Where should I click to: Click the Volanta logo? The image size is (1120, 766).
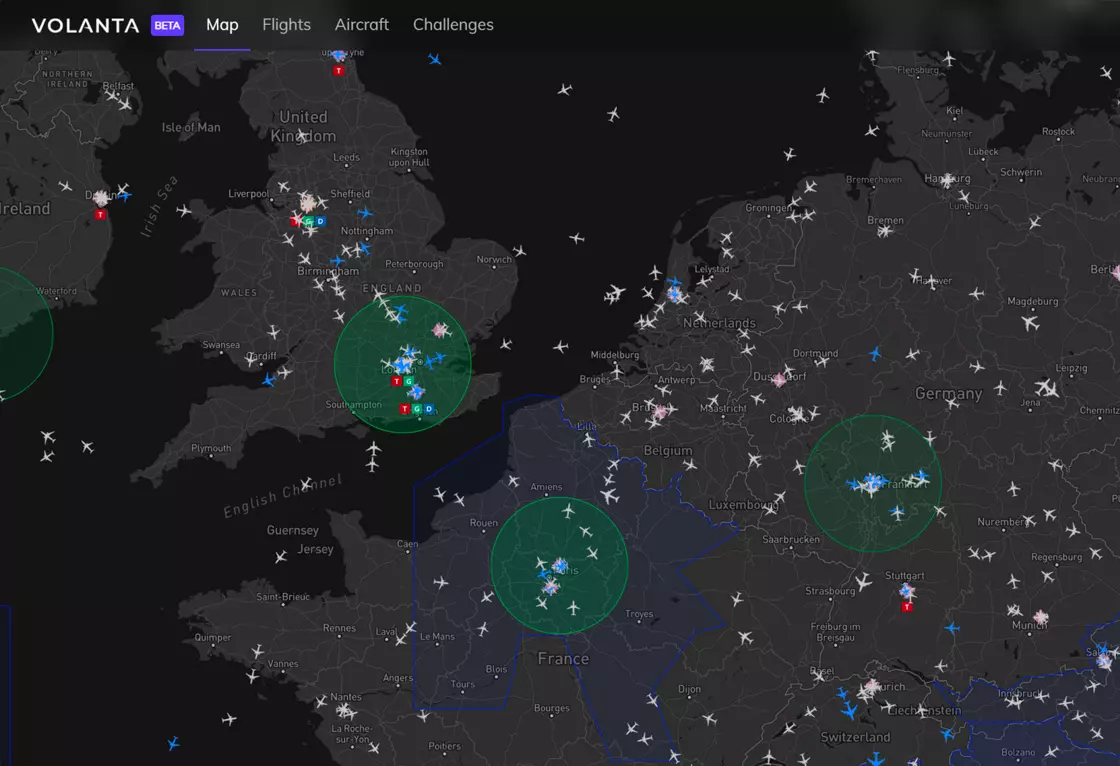click(x=86, y=26)
